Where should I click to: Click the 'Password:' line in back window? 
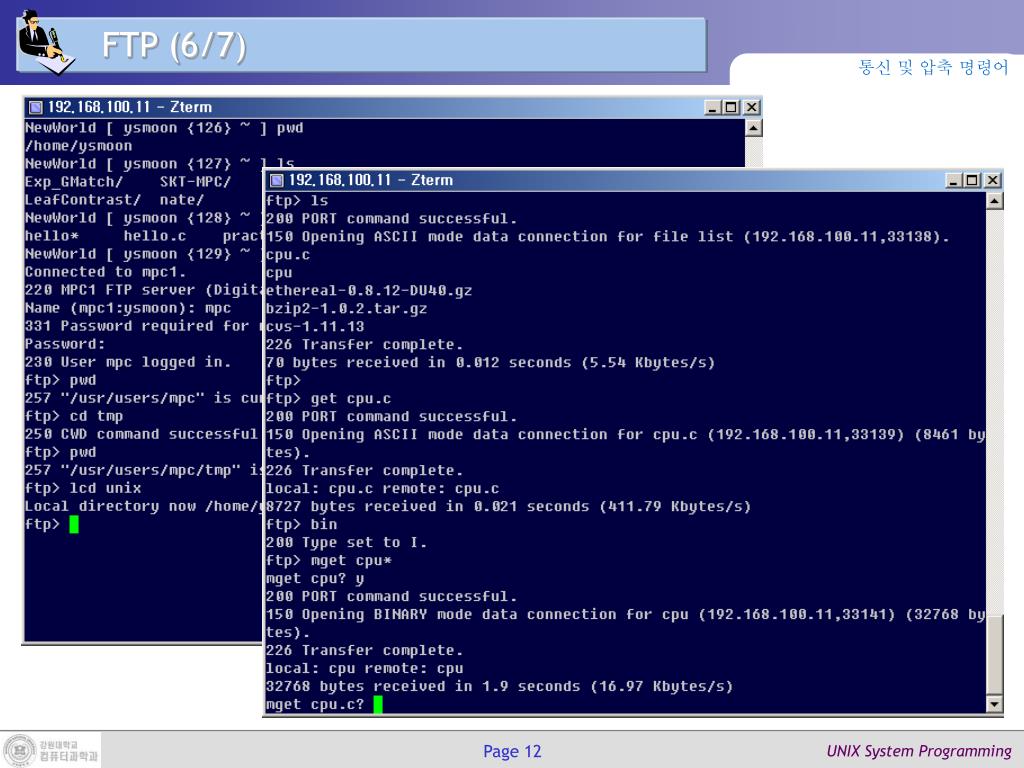65,344
